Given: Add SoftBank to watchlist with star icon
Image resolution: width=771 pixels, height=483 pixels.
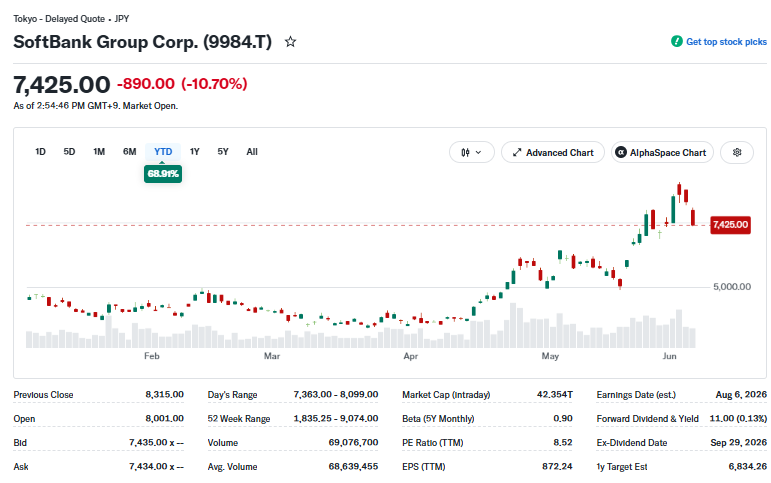Looking at the screenshot, I should (291, 42).
